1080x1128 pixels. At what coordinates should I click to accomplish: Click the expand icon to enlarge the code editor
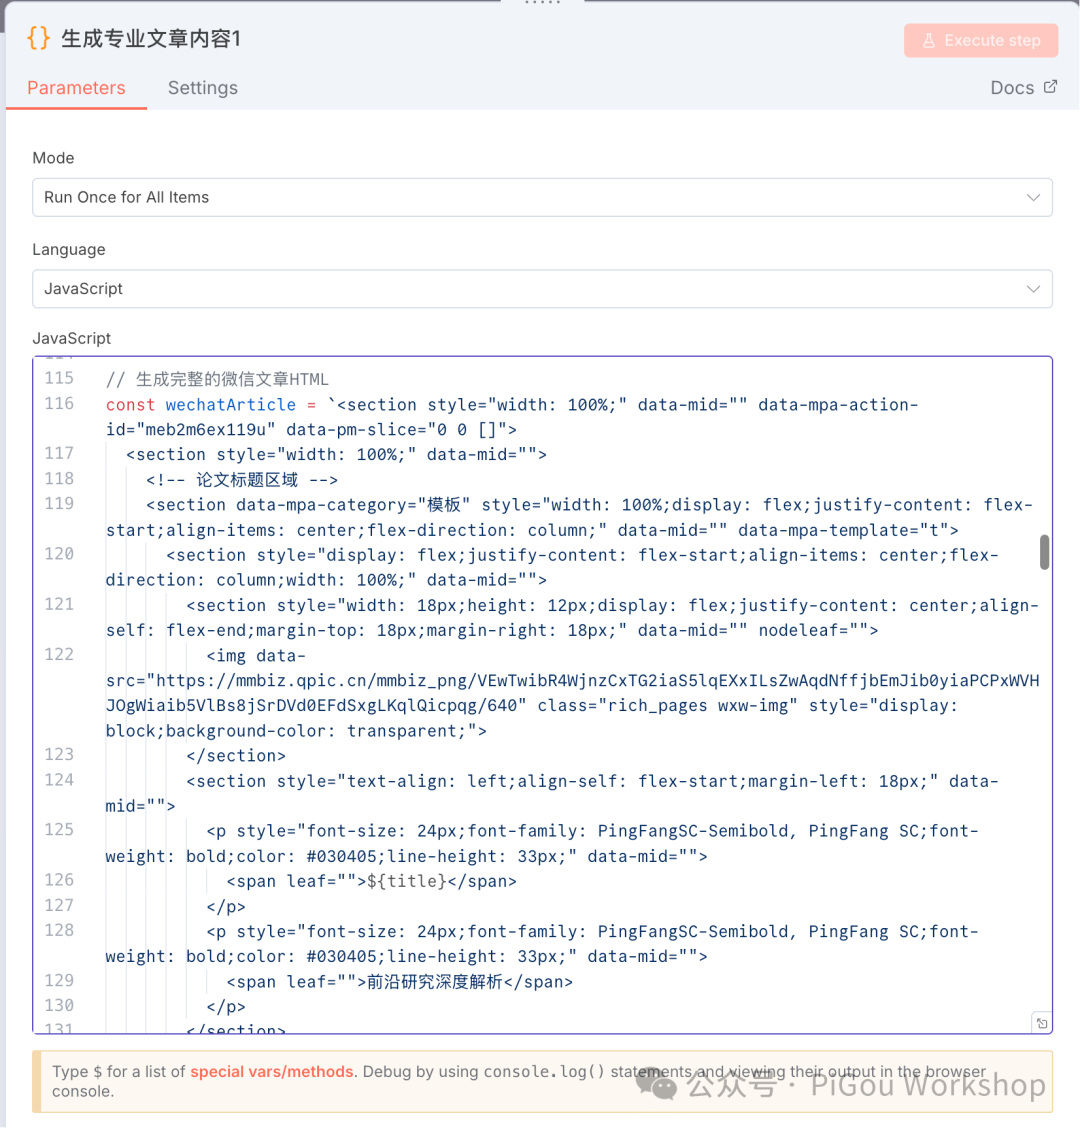(1041, 1022)
